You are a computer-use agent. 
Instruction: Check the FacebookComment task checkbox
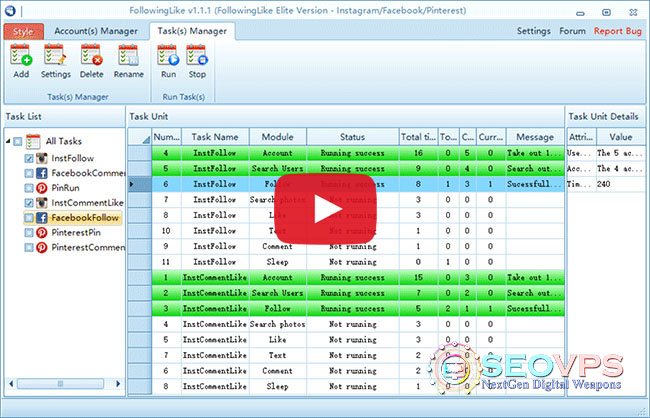pos(29,173)
